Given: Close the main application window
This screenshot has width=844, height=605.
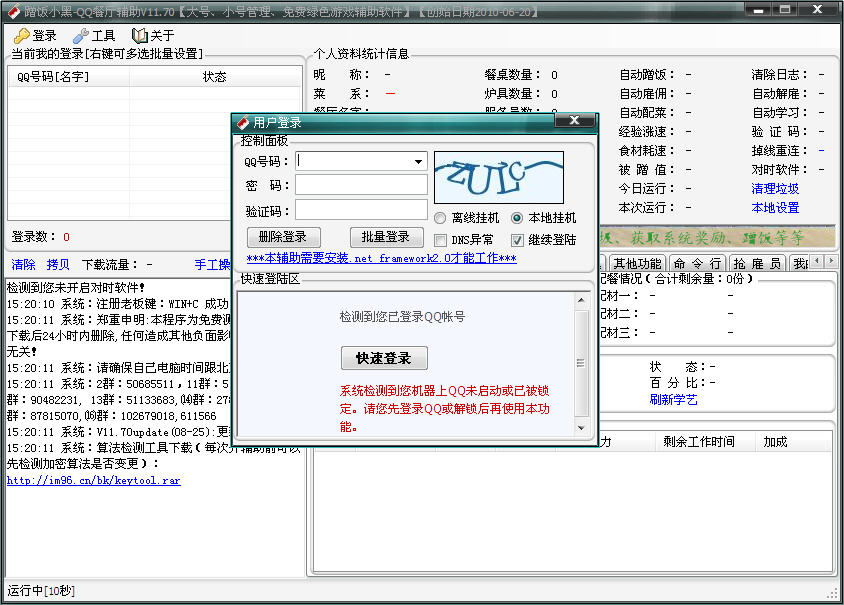Looking at the screenshot, I should 818,10.
